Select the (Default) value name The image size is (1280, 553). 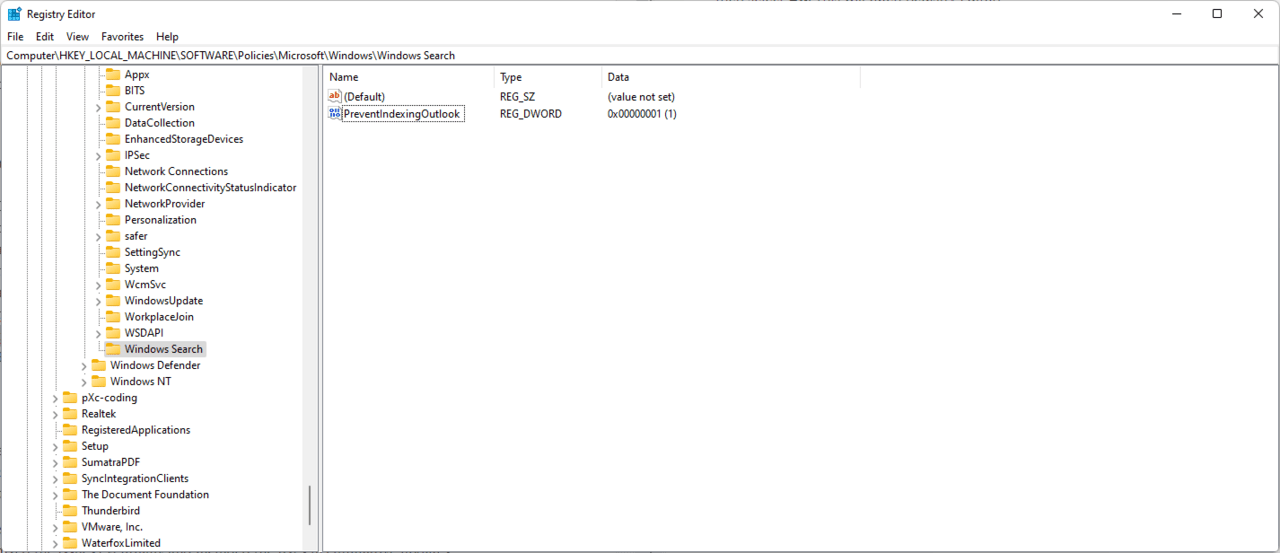tap(364, 97)
